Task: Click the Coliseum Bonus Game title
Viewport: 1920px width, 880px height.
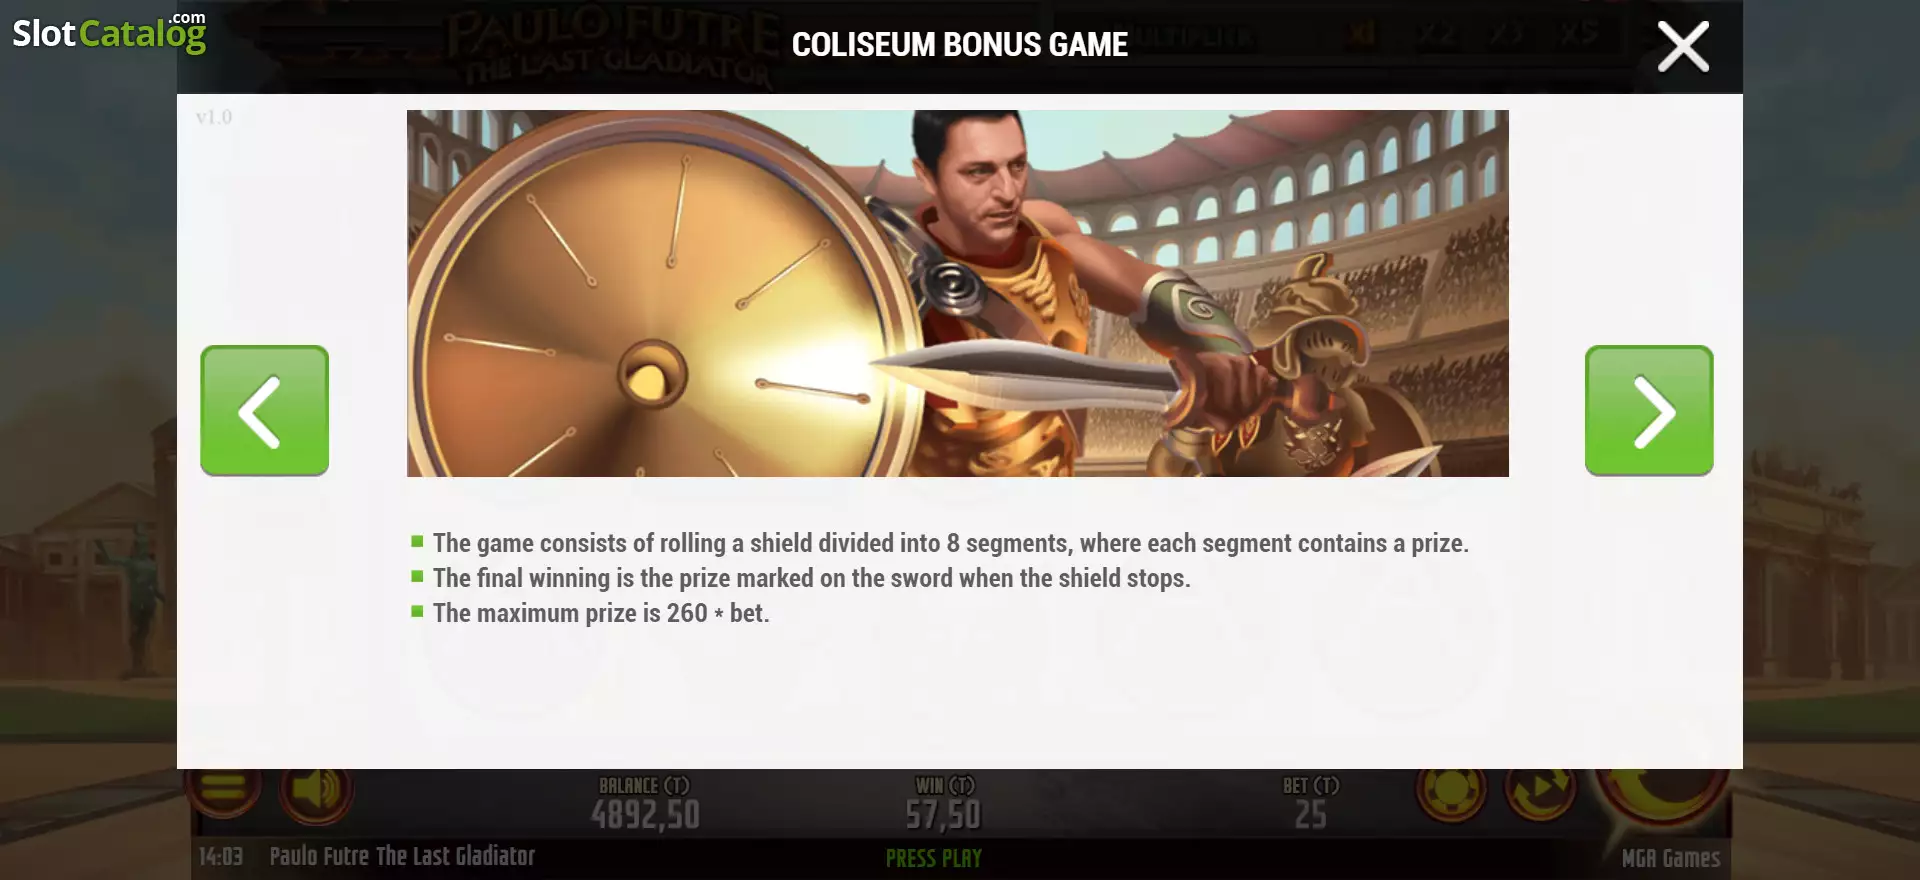Action: (x=960, y=45)
